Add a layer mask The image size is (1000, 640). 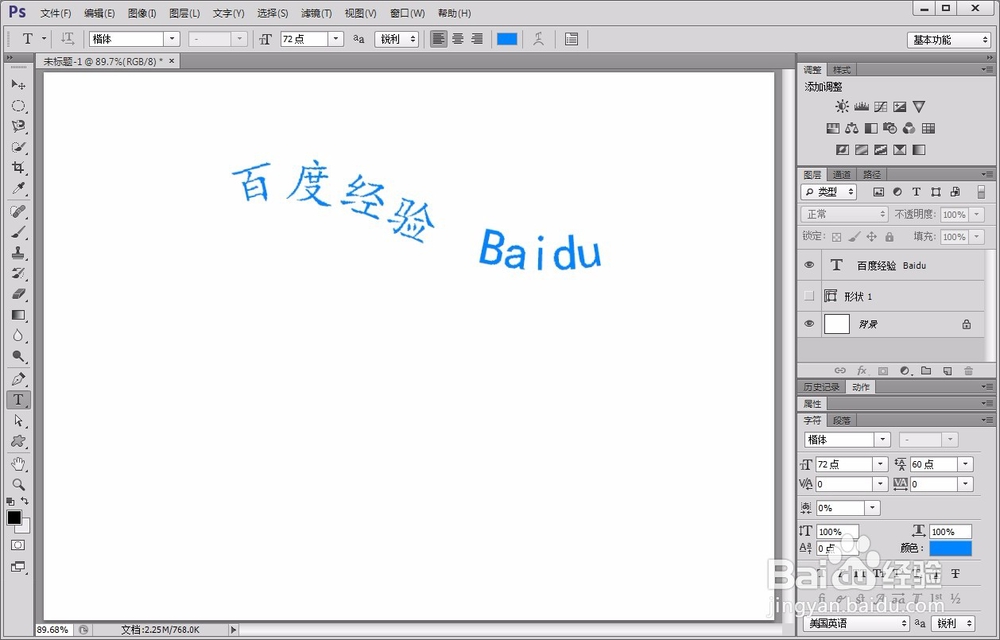883,370
